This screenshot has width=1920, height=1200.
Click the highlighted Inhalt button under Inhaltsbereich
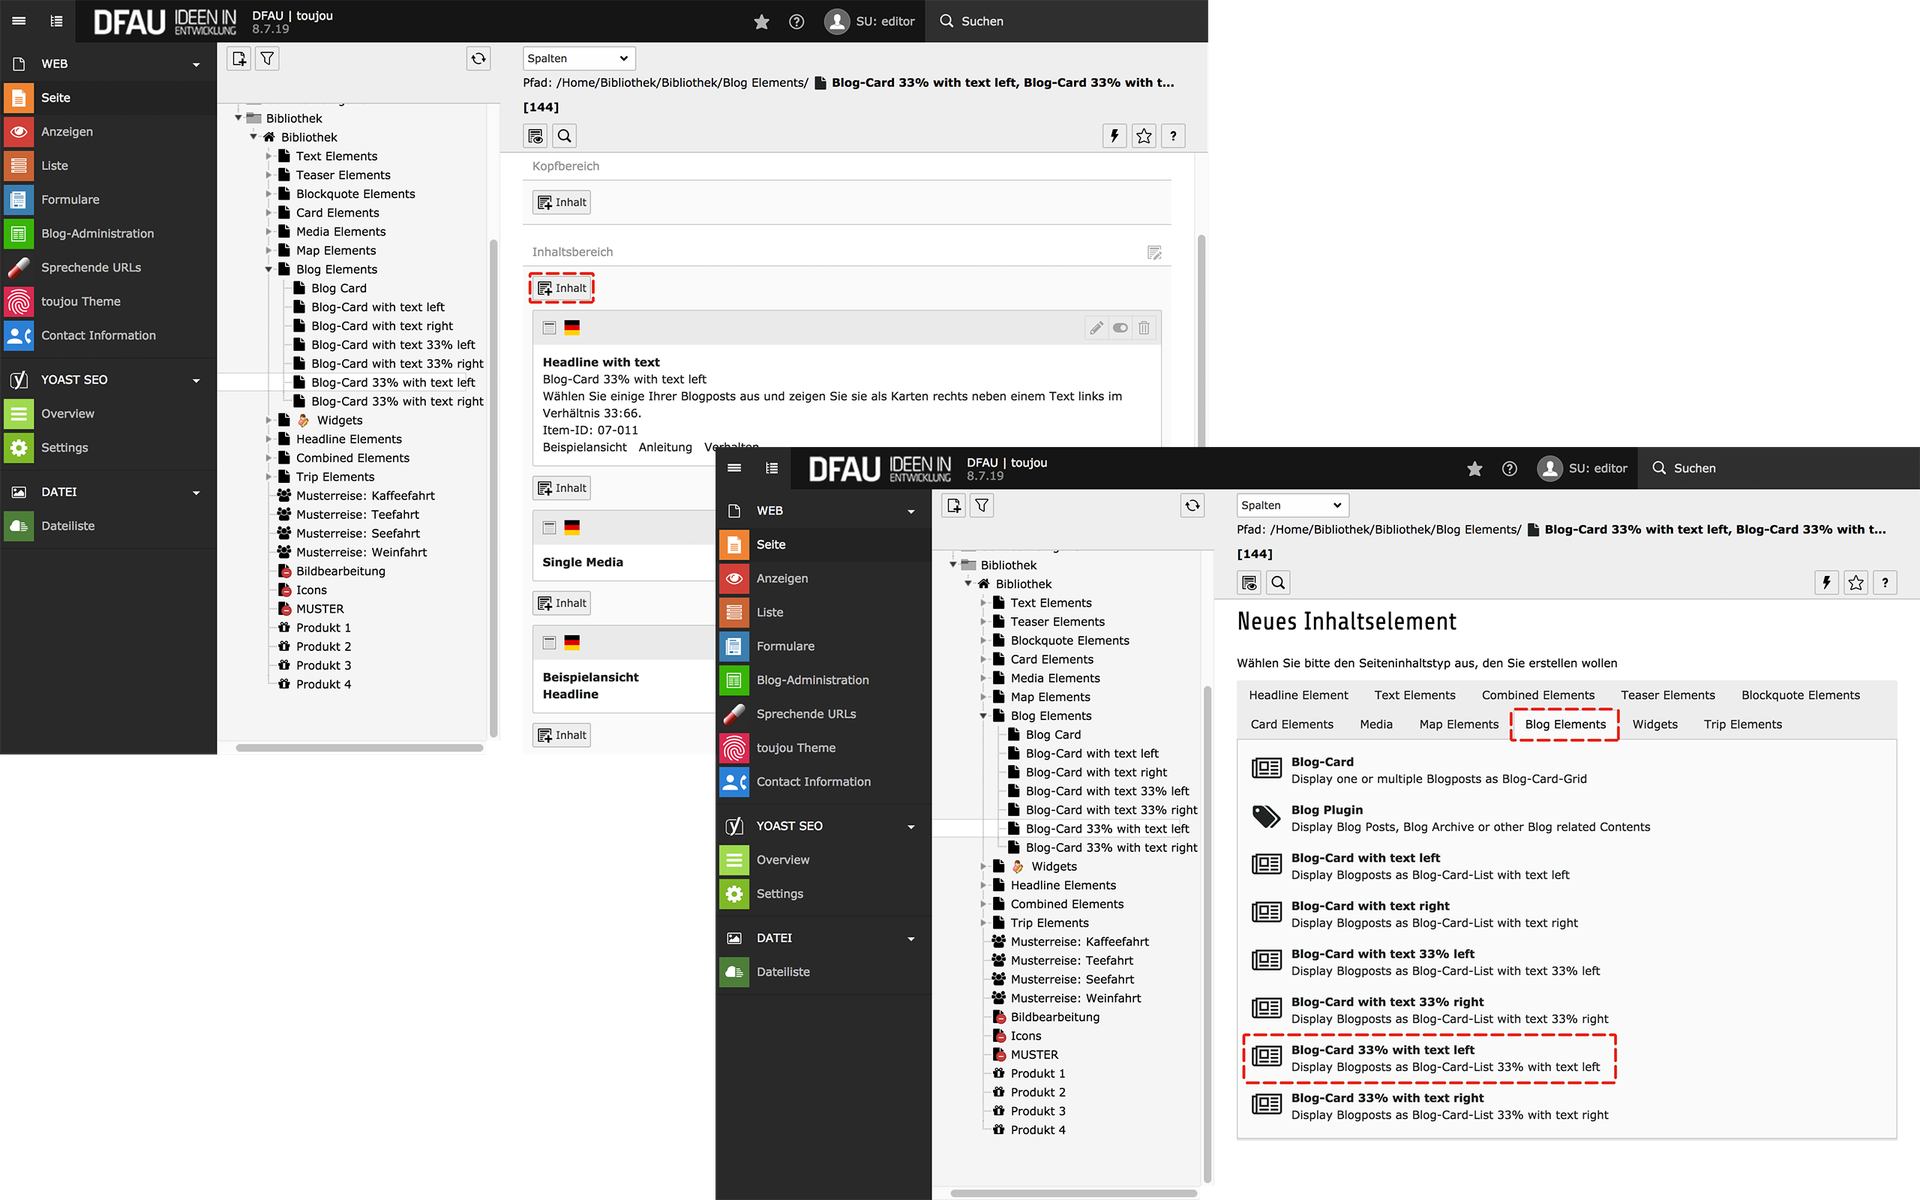pos(562,288)
